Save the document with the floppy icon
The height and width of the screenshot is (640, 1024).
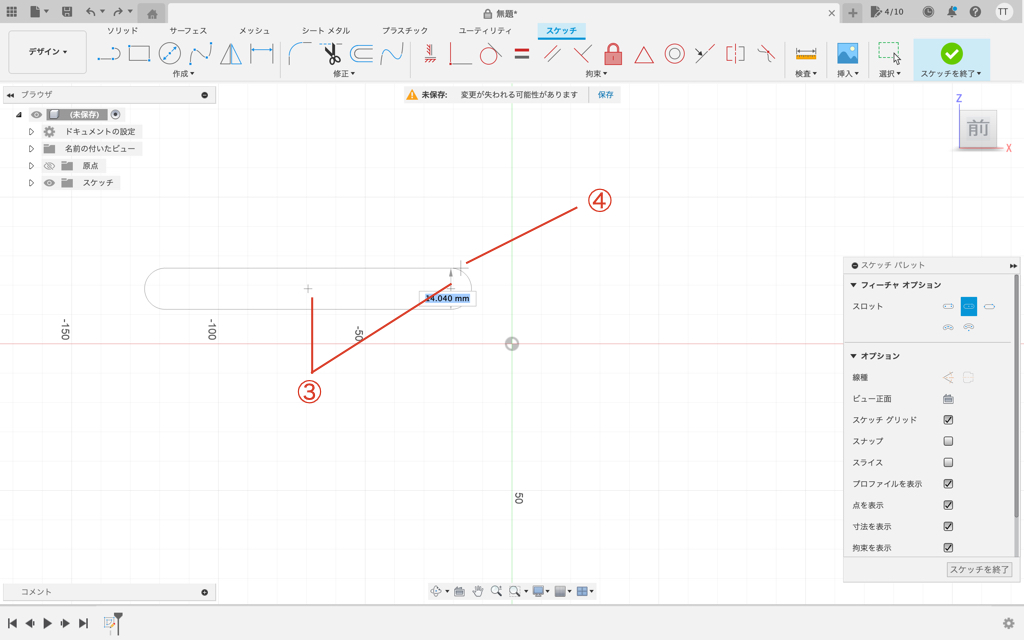click(67, 12)
